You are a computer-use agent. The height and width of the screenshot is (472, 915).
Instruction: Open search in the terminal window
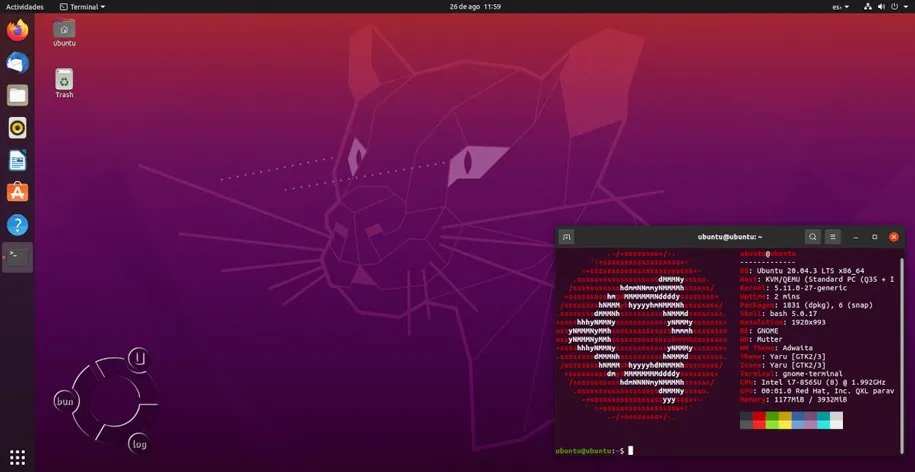point(813,237)
